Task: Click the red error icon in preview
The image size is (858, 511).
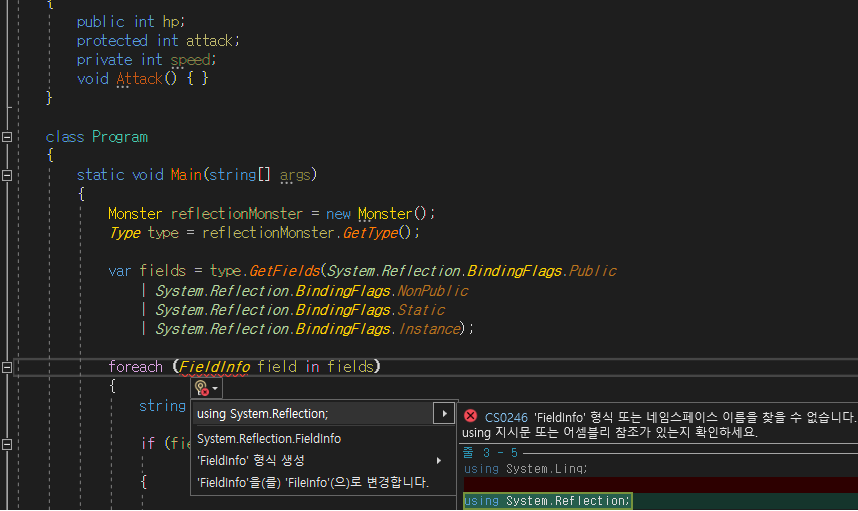Action: tap(470, 416)
